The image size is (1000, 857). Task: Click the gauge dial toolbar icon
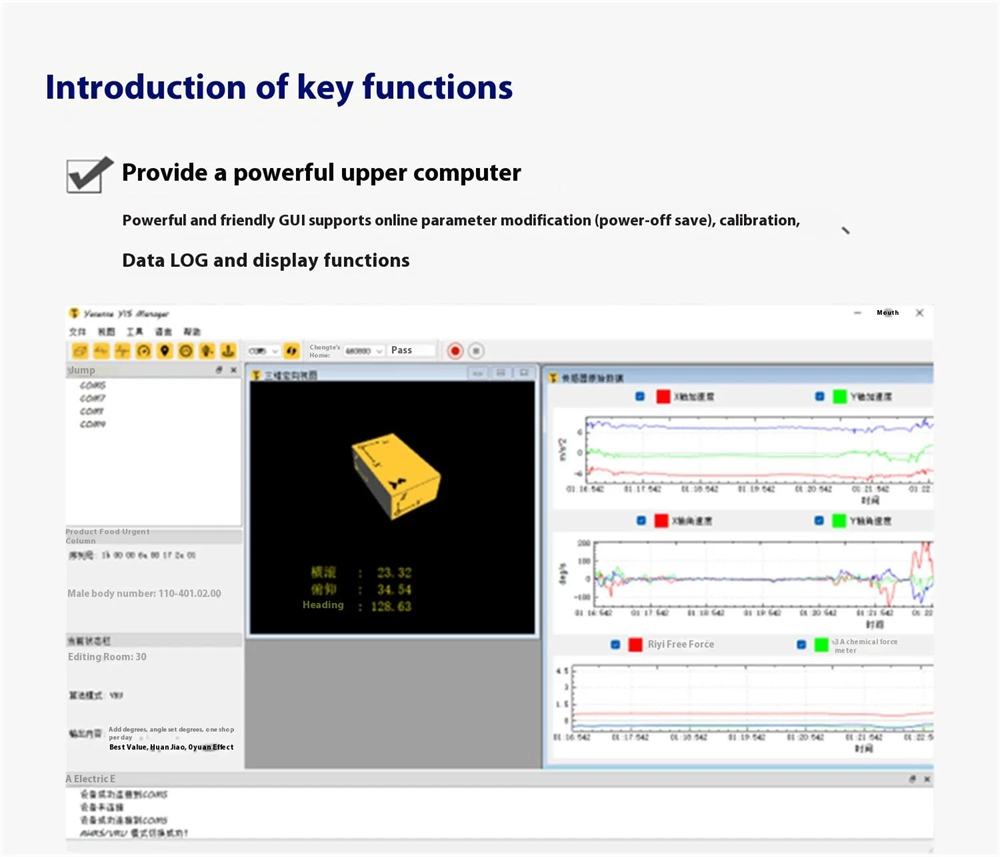coord(143,351)
